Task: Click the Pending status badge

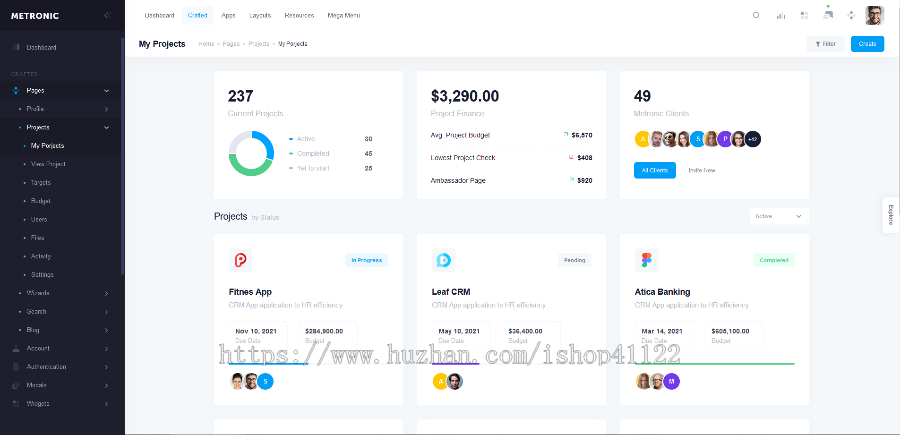Action: (575, 260)
